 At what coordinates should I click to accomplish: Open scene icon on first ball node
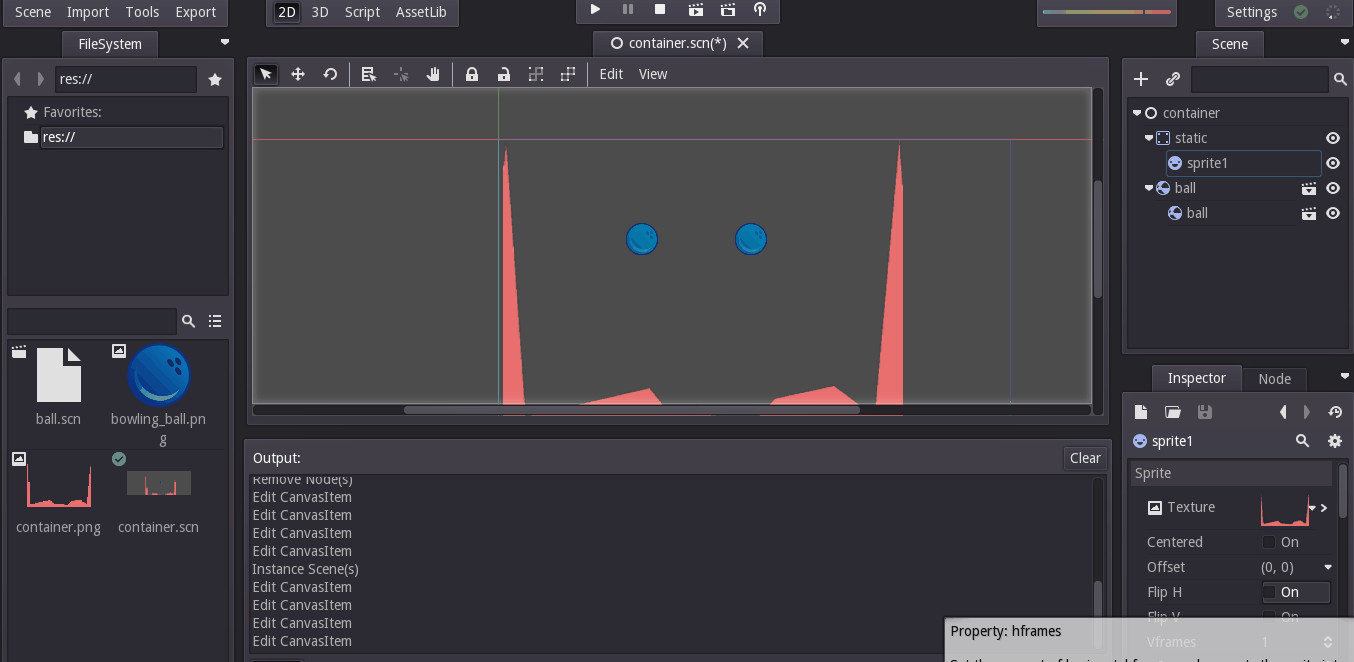pos(1308,188)
